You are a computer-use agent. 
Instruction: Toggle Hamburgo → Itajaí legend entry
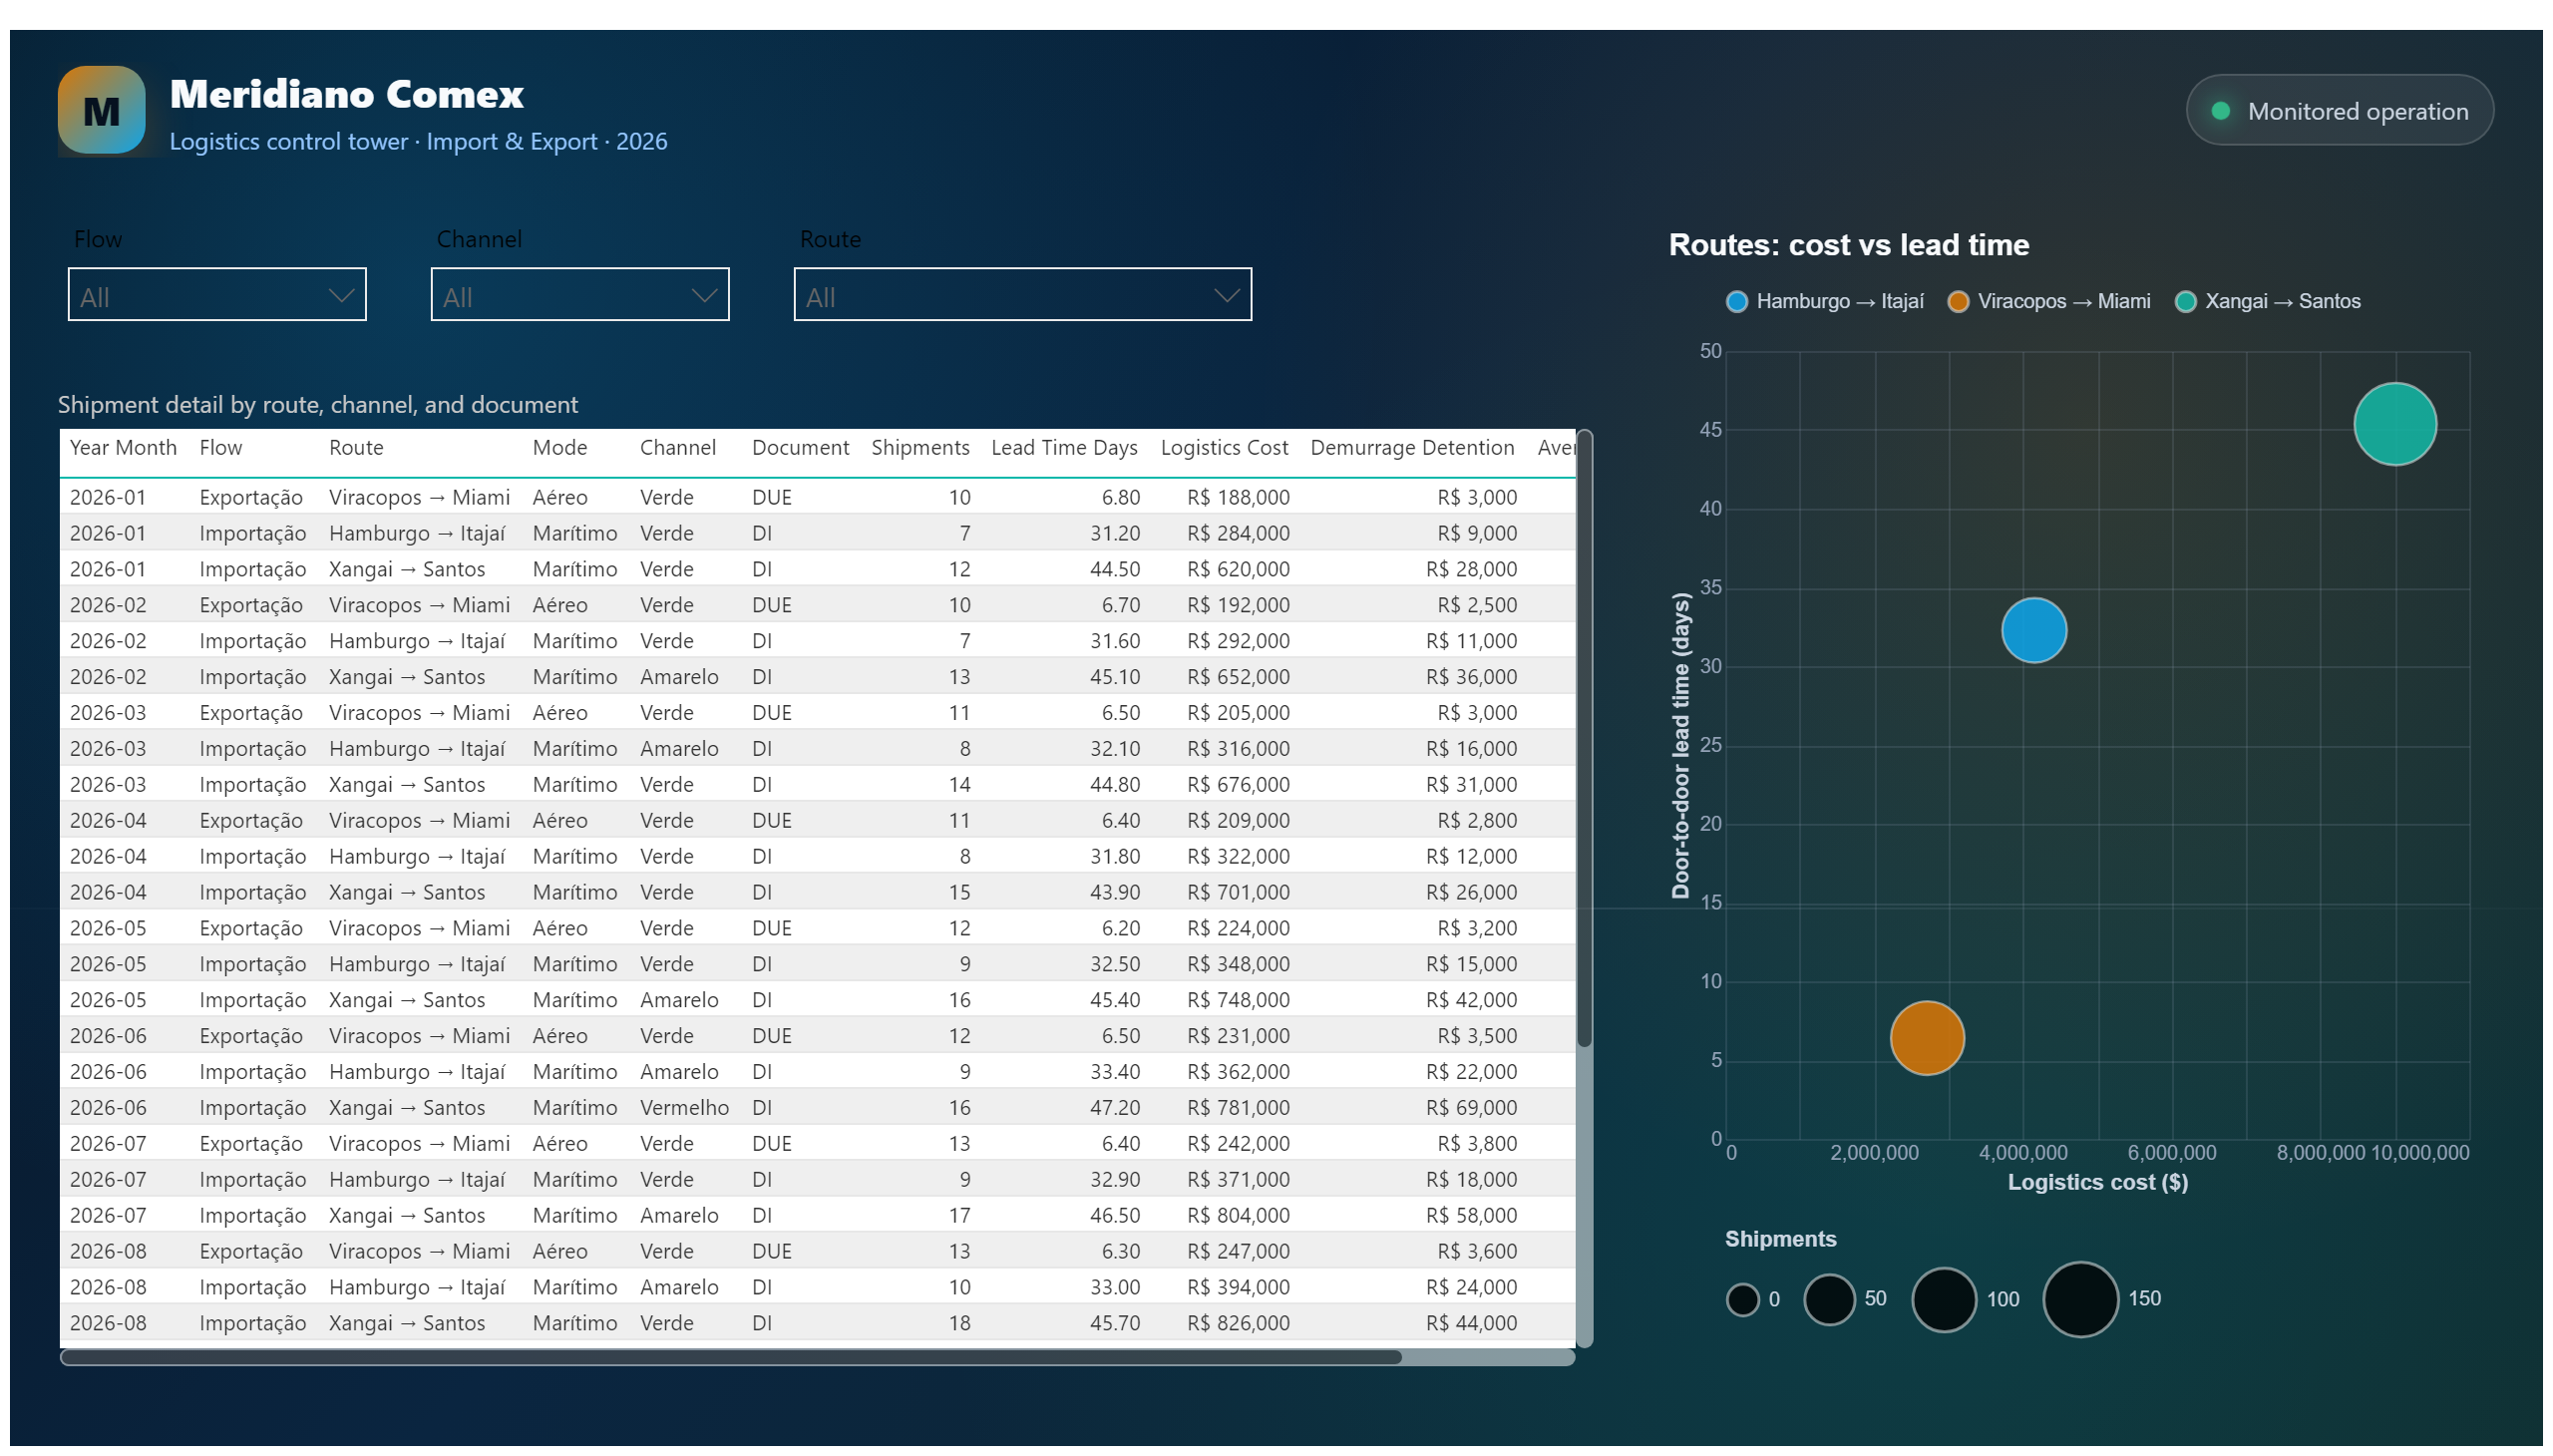(x=1824, y=301)
